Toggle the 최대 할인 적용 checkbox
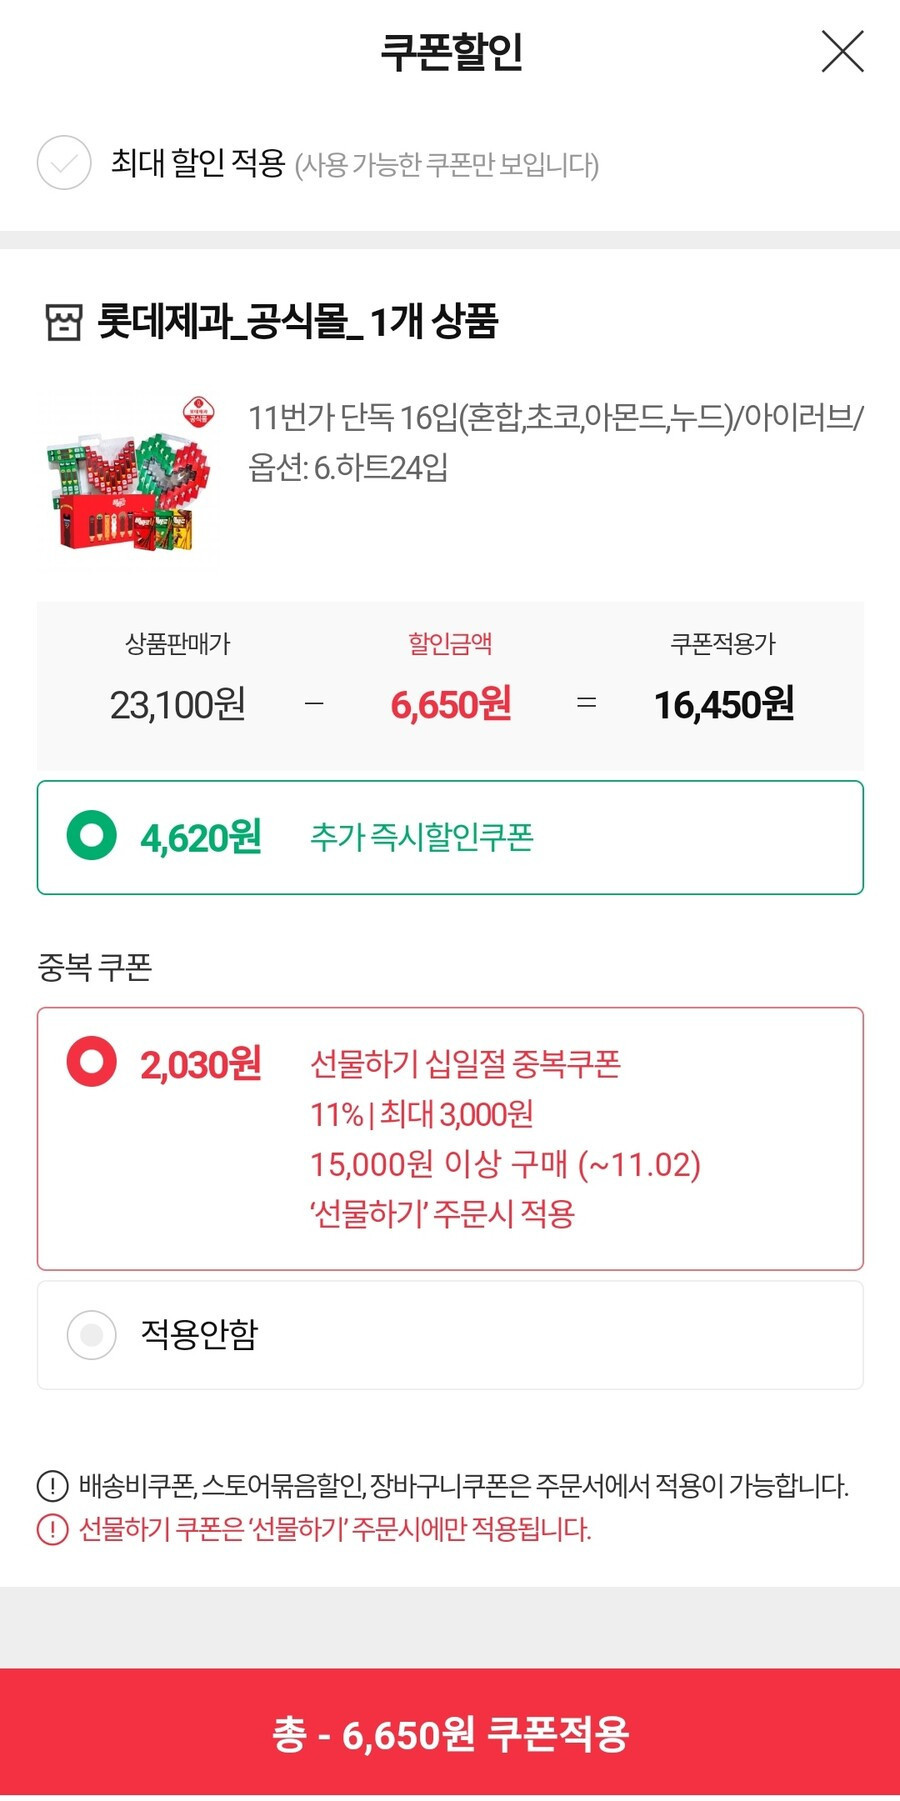The width and height of the screenshot is (900, 1801). pos(64,162)
